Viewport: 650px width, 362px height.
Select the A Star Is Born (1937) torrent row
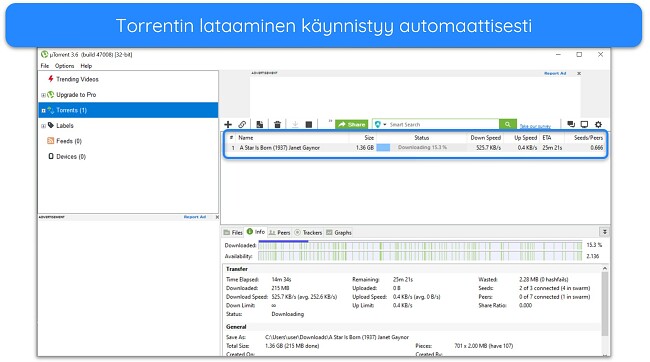415,148
